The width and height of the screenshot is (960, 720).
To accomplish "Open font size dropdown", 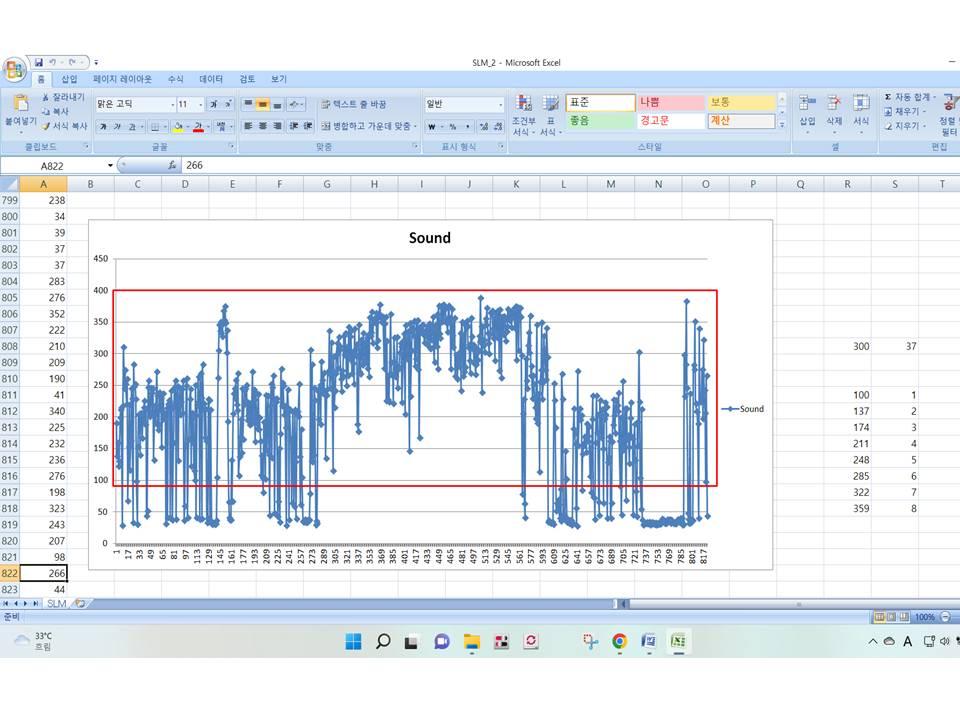I will 201,105.
